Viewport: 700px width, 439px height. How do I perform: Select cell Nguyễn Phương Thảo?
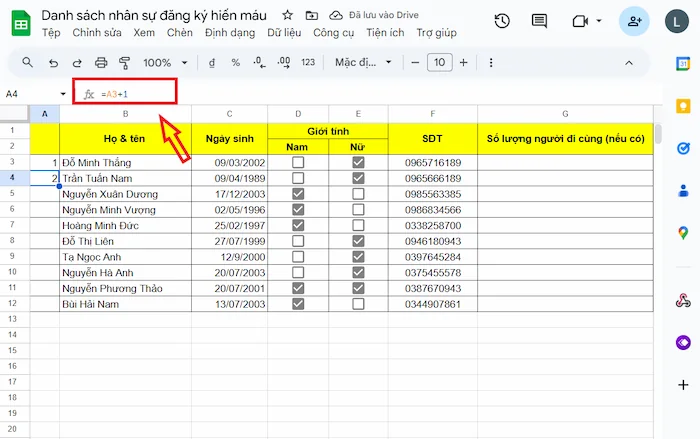click(x=125, y=288)
